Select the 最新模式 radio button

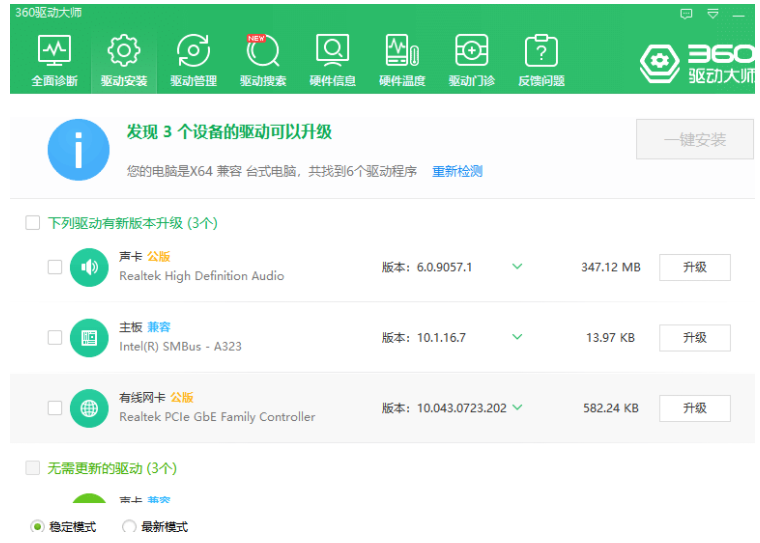coord(129,527)
